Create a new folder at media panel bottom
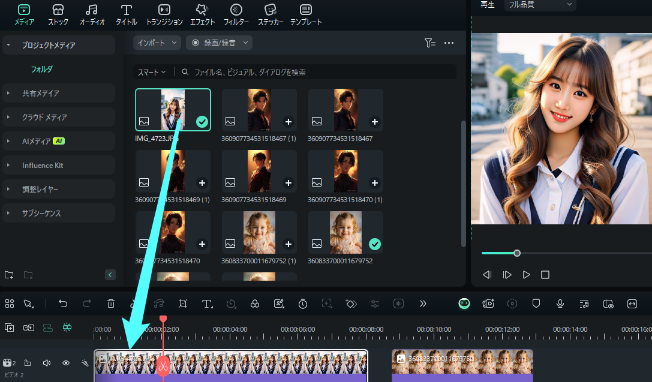This screenshot has width=652, height=382. point(9,275)
